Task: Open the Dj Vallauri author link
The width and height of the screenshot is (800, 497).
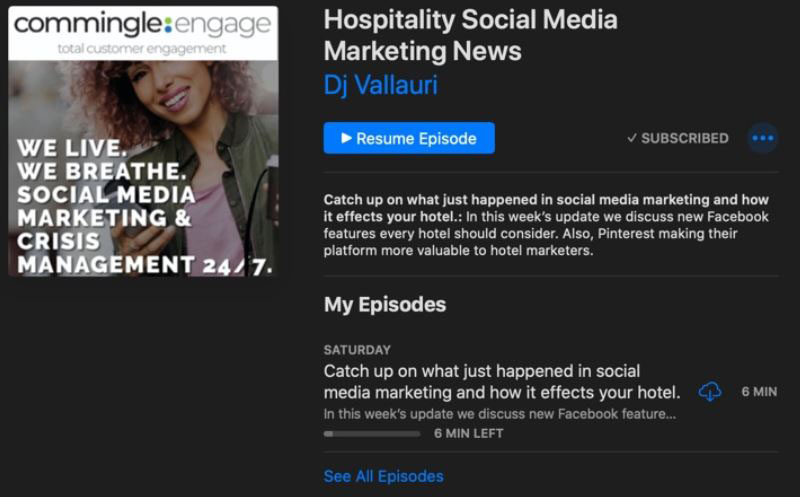Action: point(381,85)
